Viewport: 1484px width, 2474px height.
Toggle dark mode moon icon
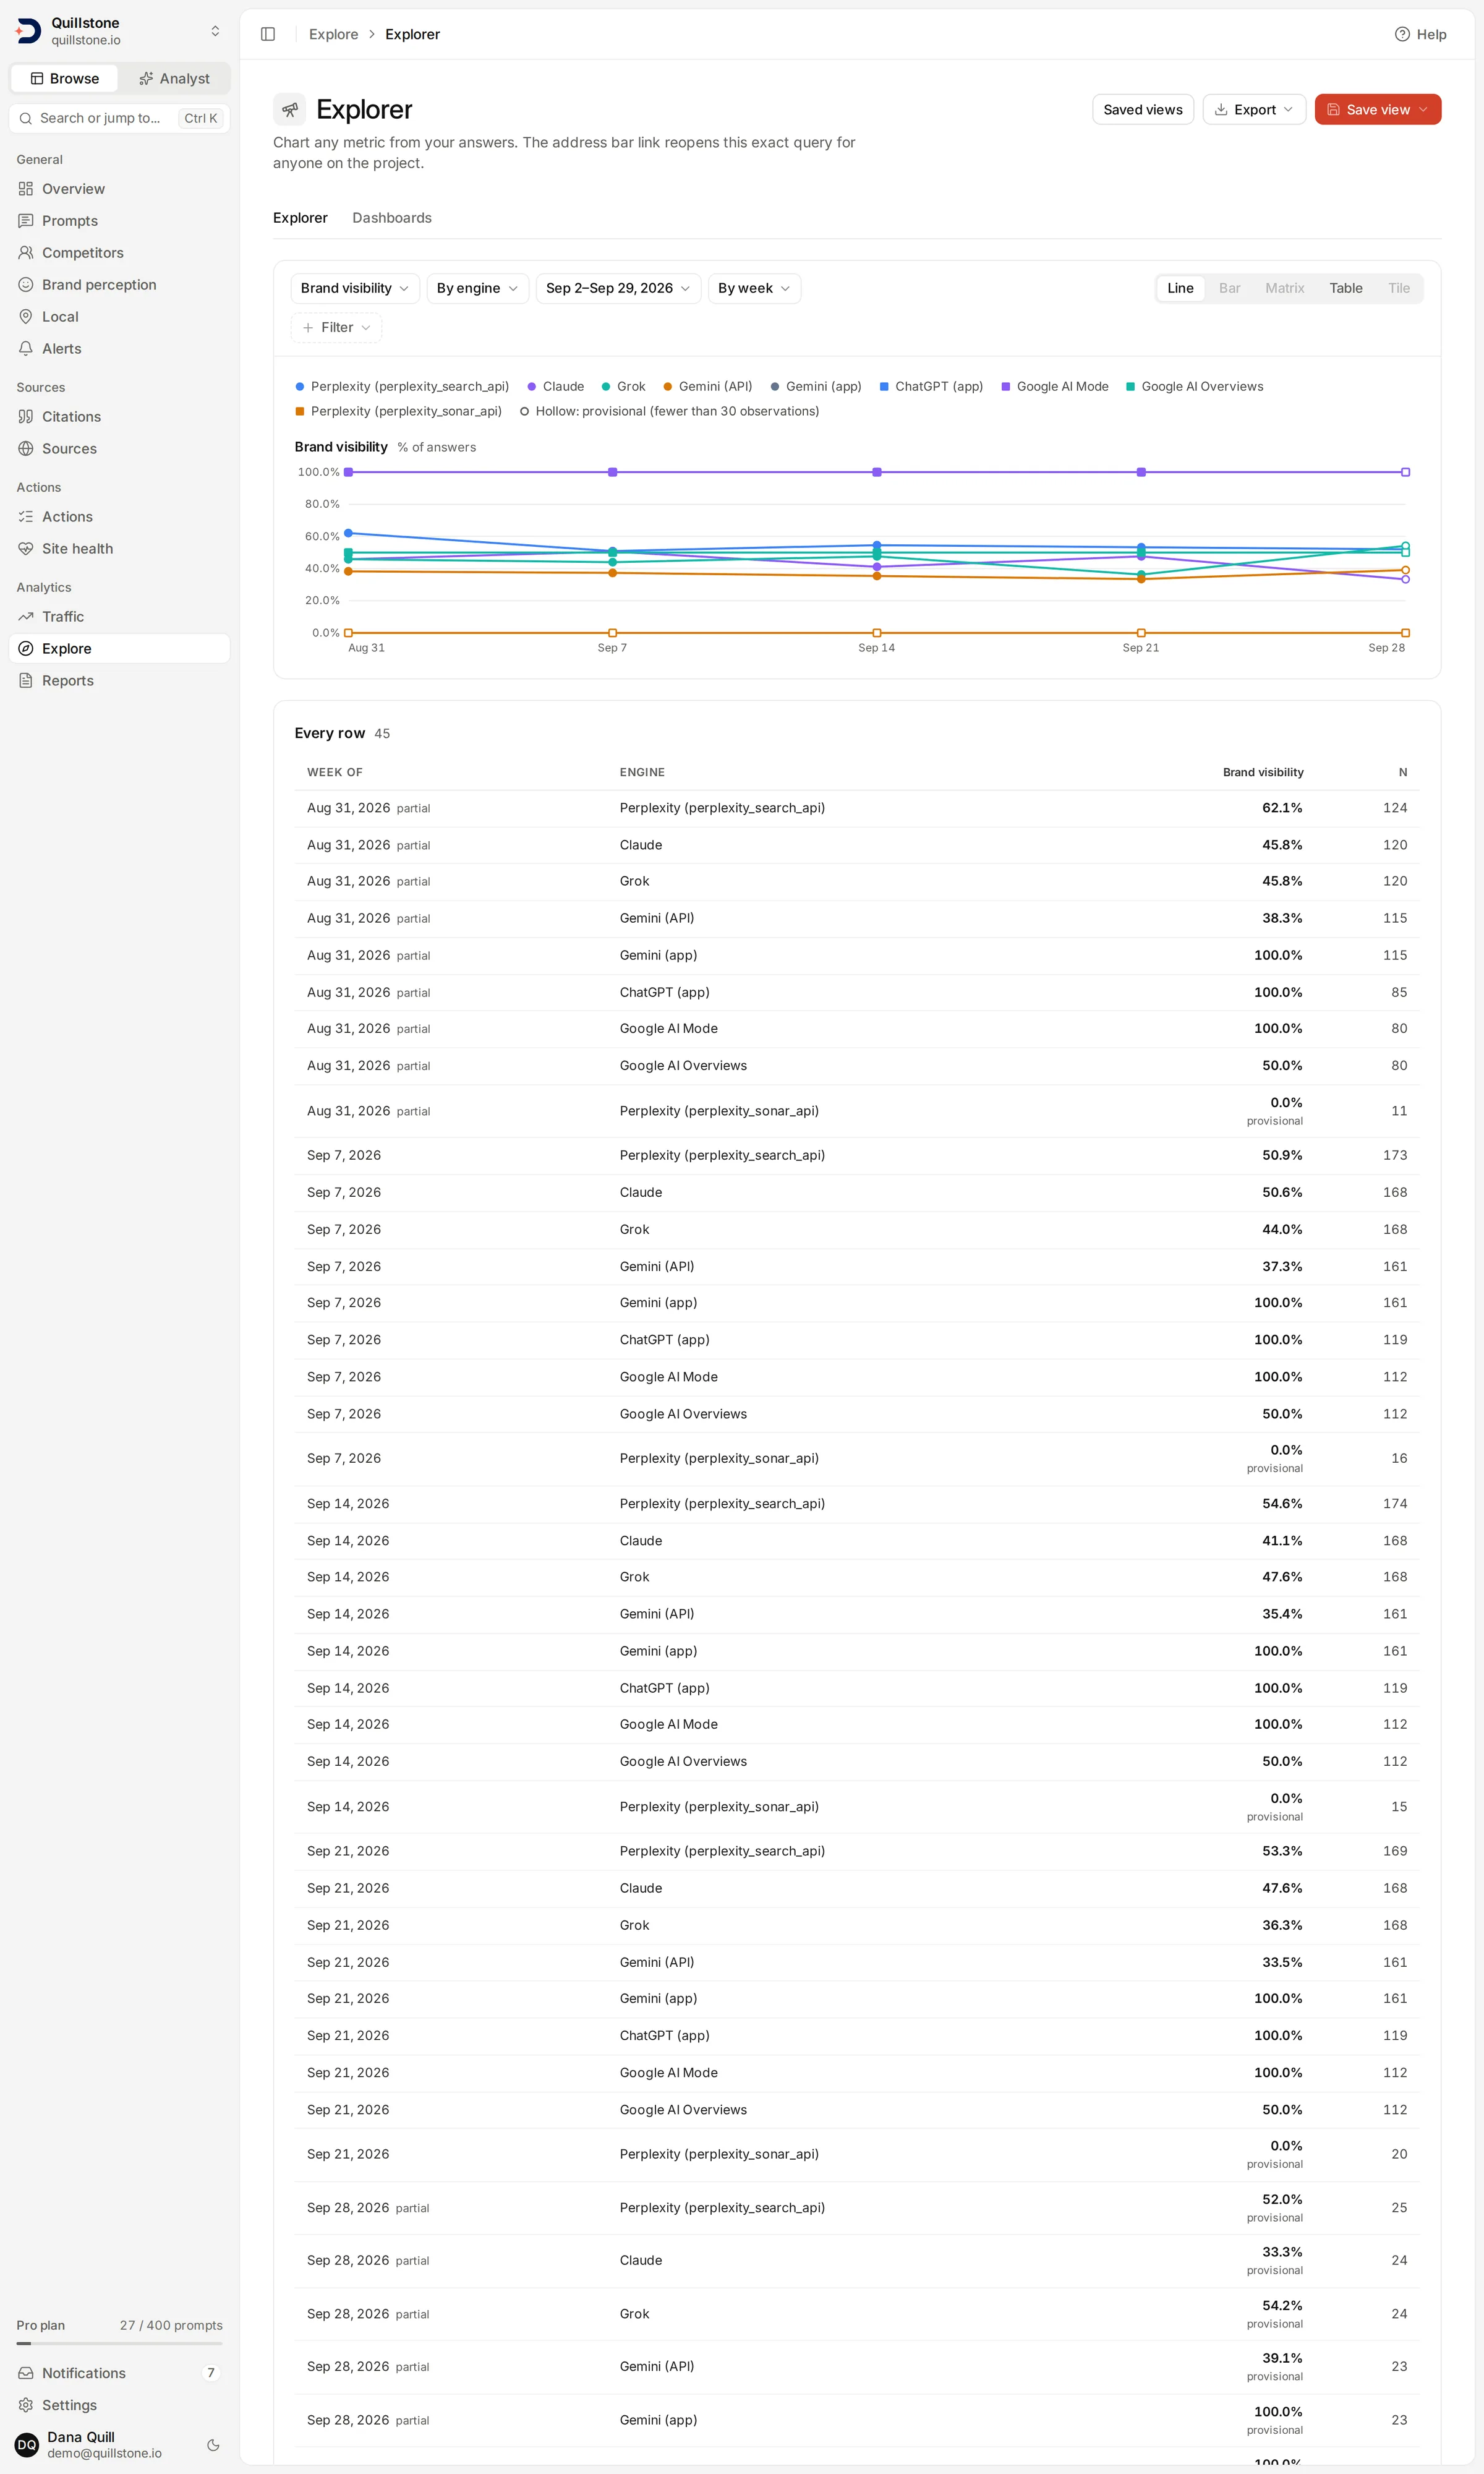213,2445
